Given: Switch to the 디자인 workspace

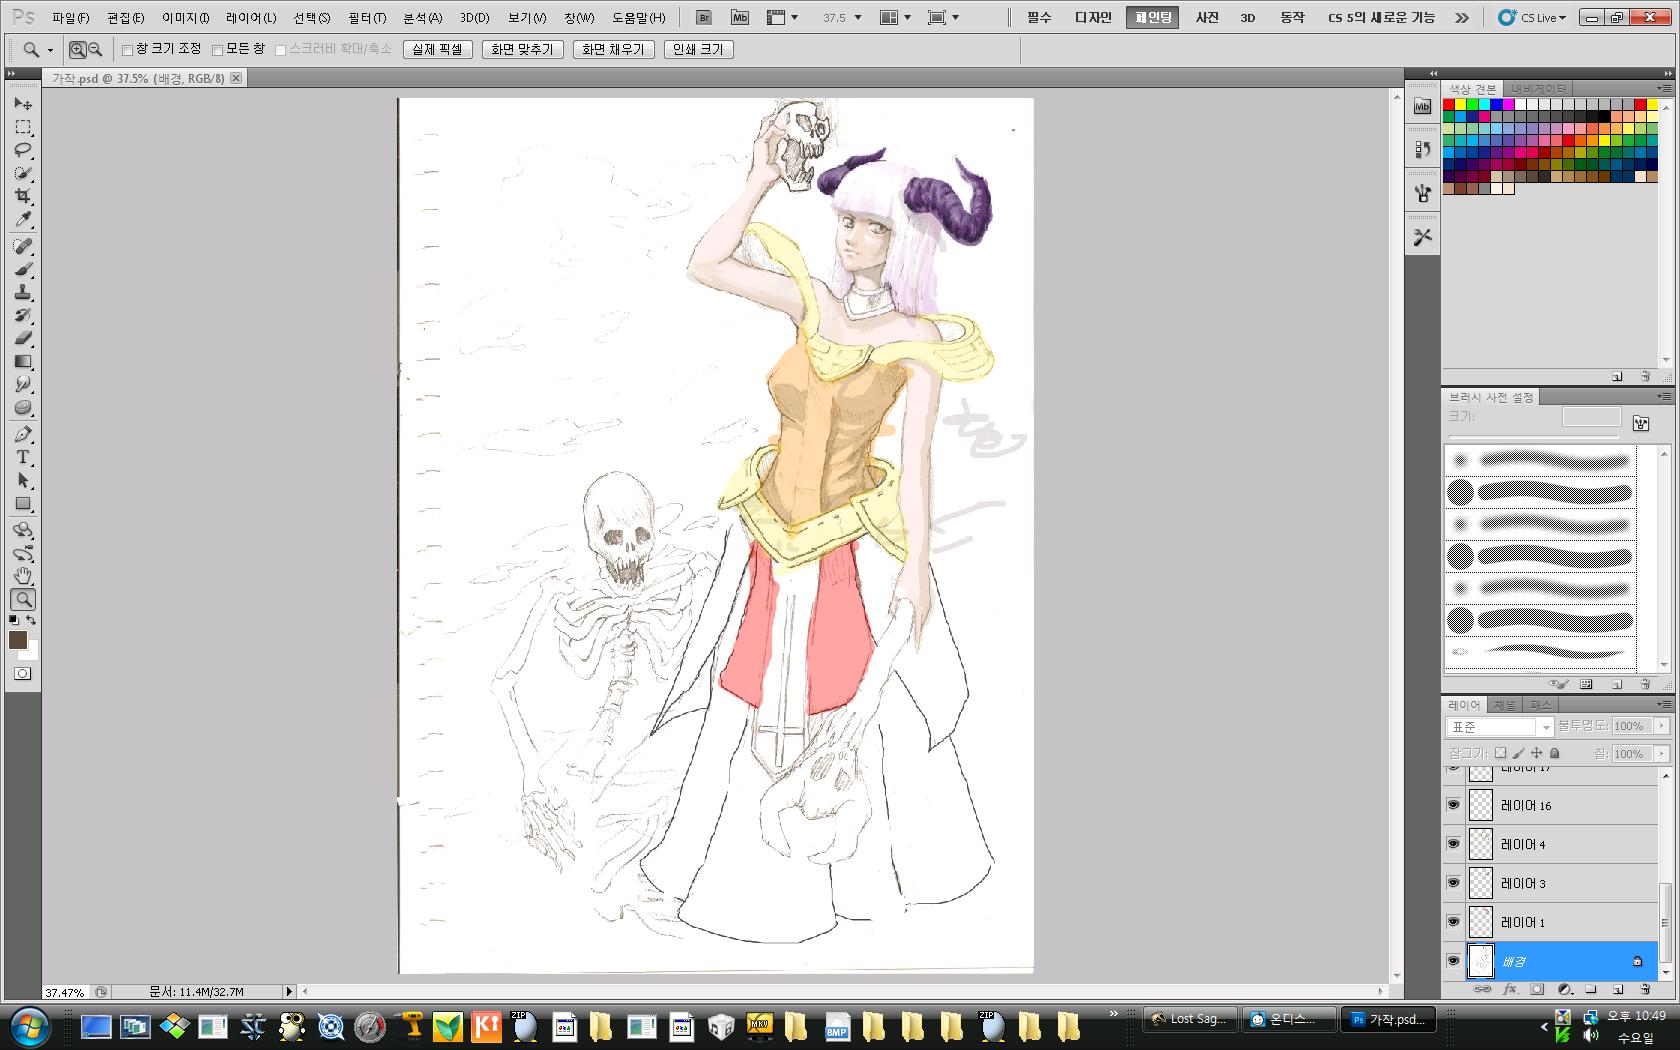Looking at the screenshot, I should tap(1093, 18).
